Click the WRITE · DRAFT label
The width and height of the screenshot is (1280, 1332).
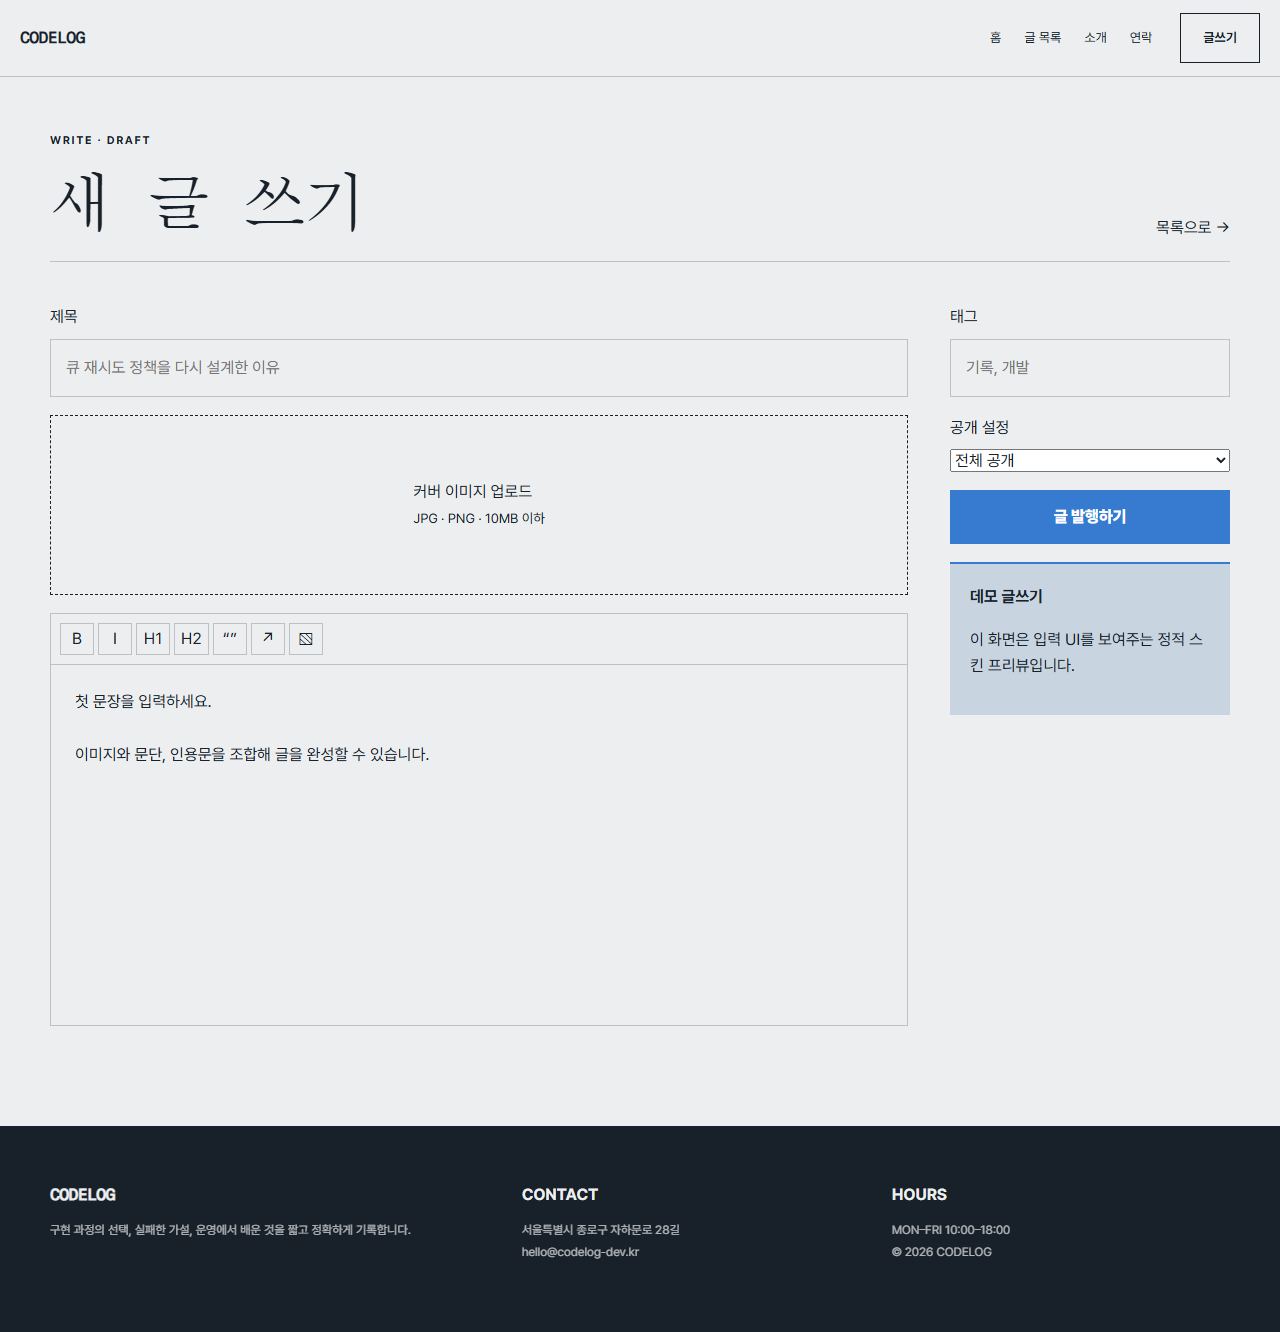(100, 140)
